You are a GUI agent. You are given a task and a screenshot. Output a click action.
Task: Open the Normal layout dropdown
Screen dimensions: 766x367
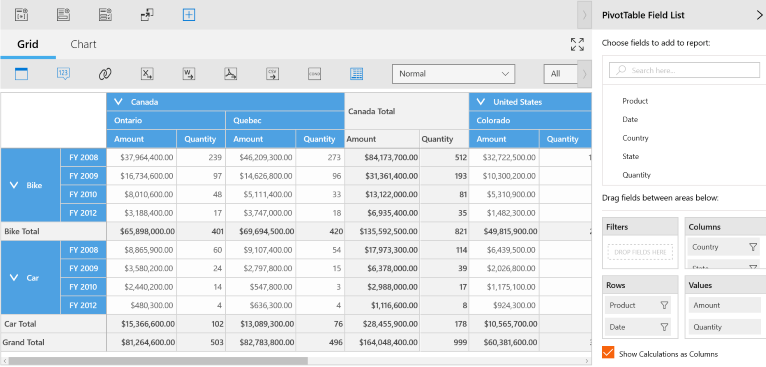pyautogui.click(x=453, y=74)
